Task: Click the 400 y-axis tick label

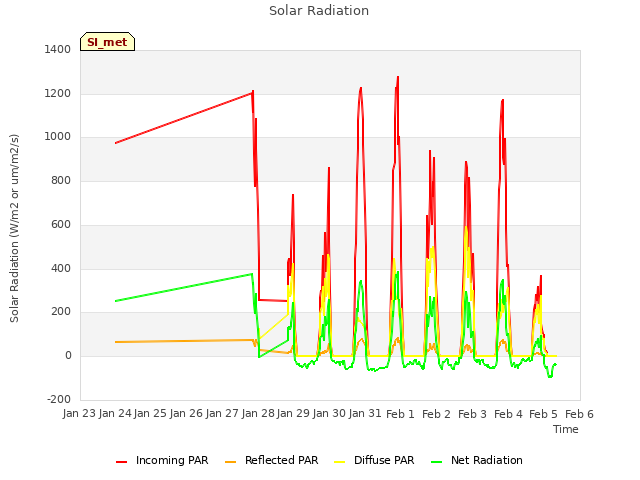Action: 61,269
